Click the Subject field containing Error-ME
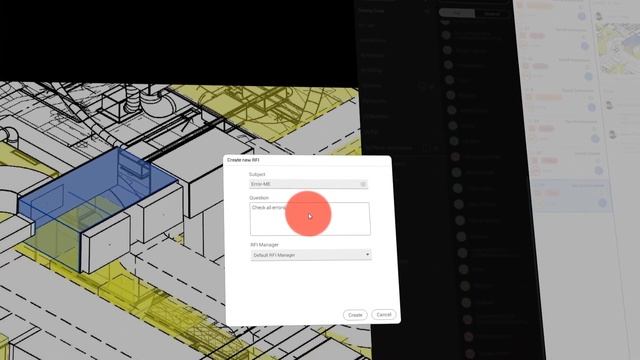The image size is (640, 360). pos(308,184)
